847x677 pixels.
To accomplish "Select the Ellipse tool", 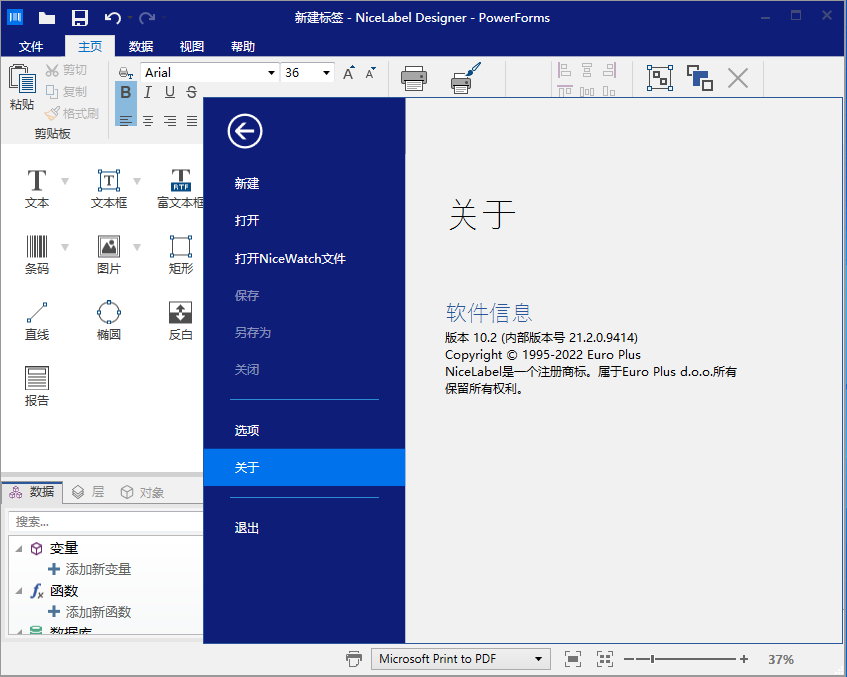I will 109,321.
